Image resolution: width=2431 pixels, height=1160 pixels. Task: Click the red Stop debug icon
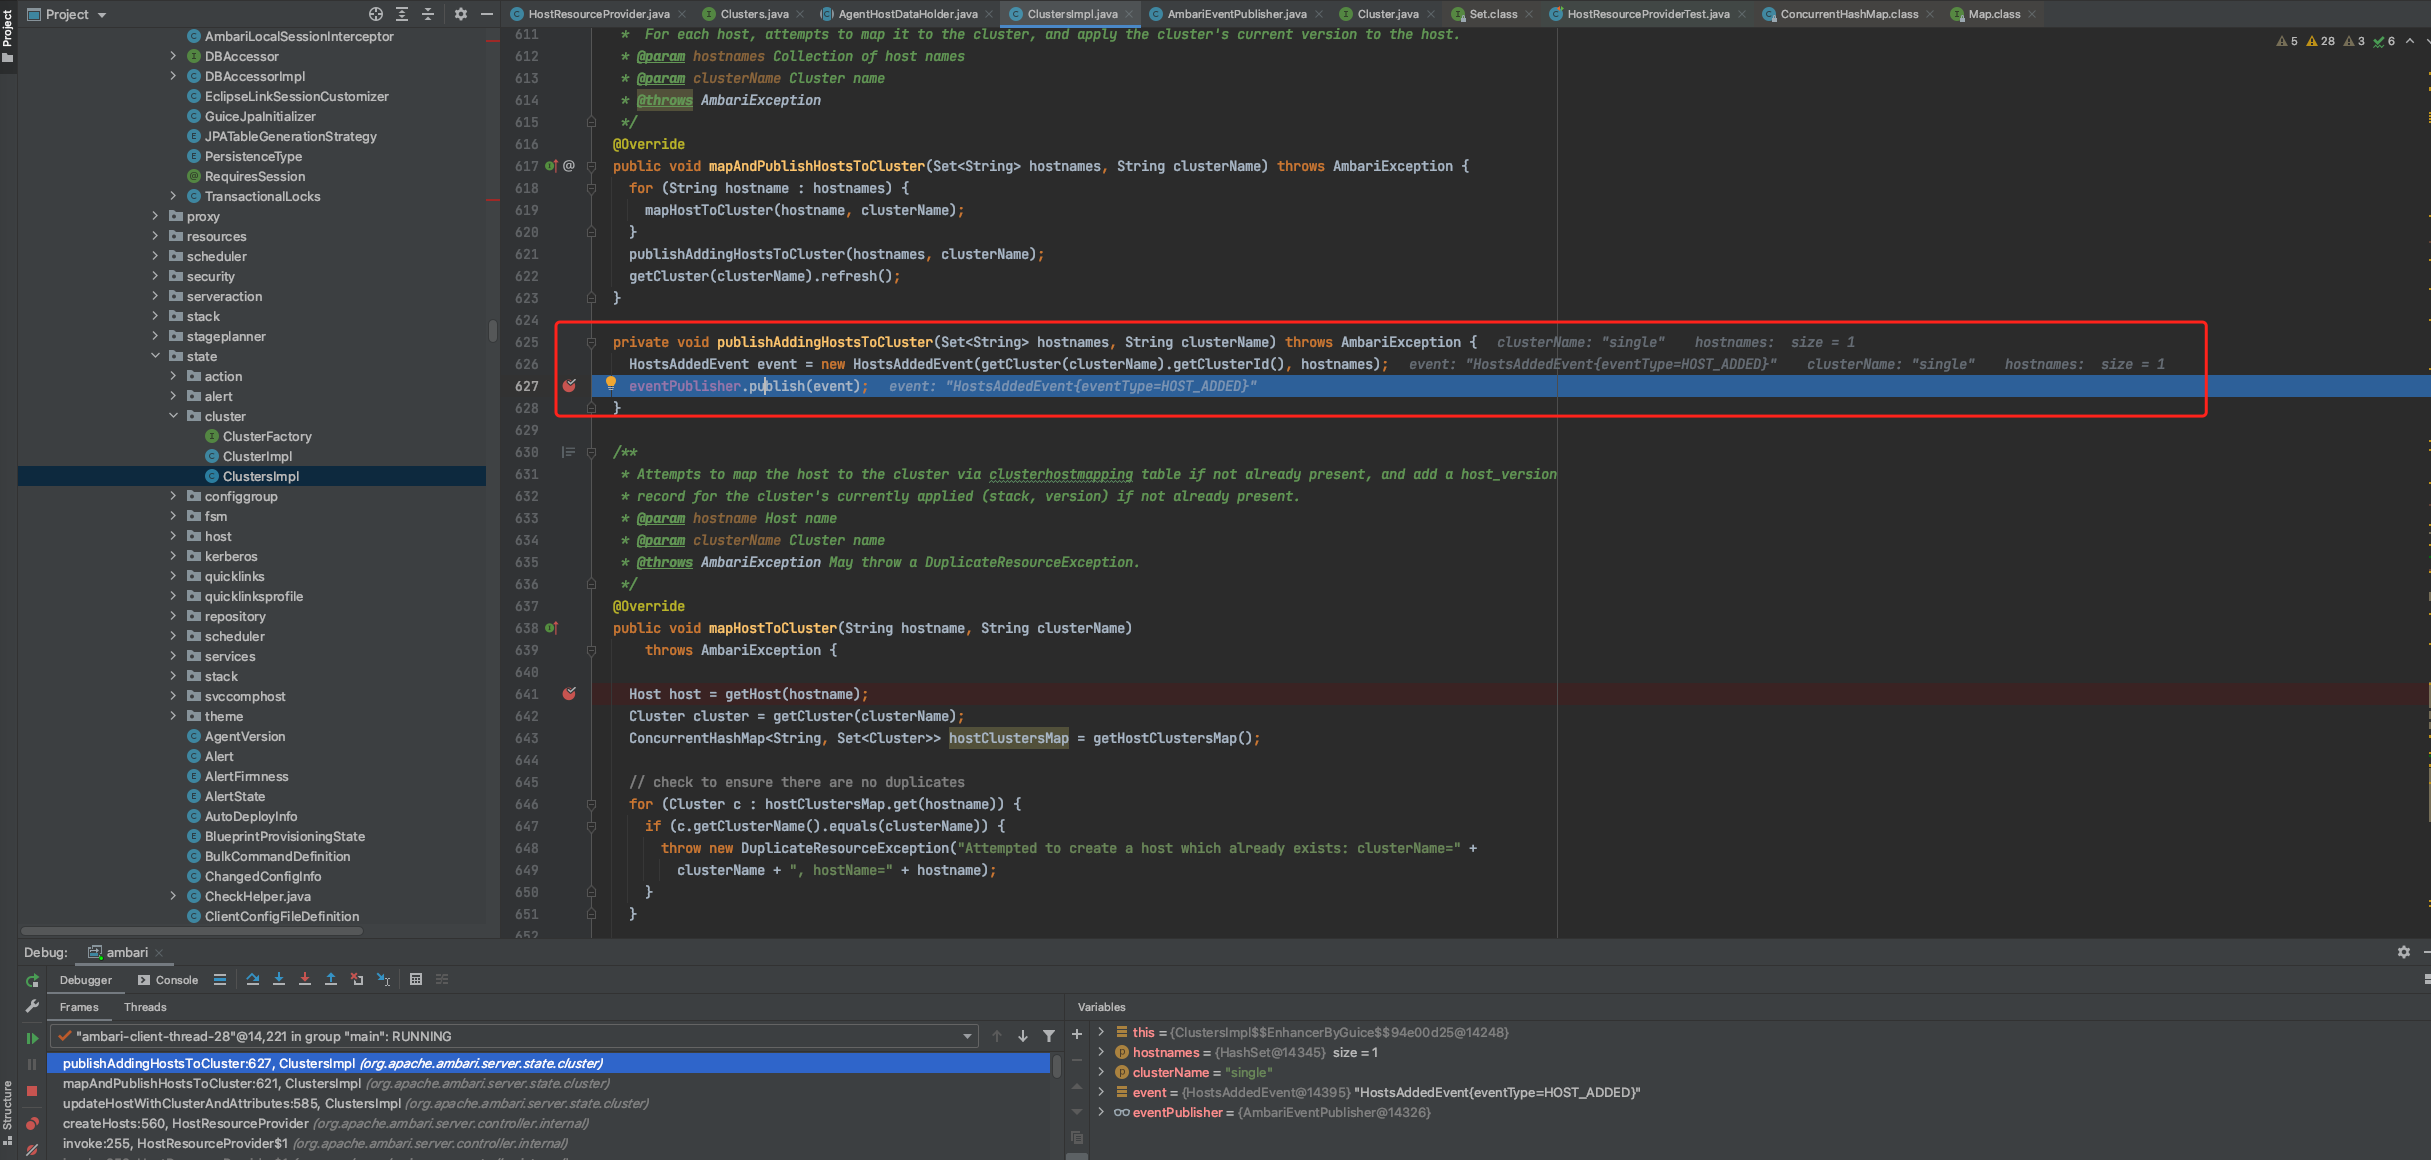[x=32, y=1091]
